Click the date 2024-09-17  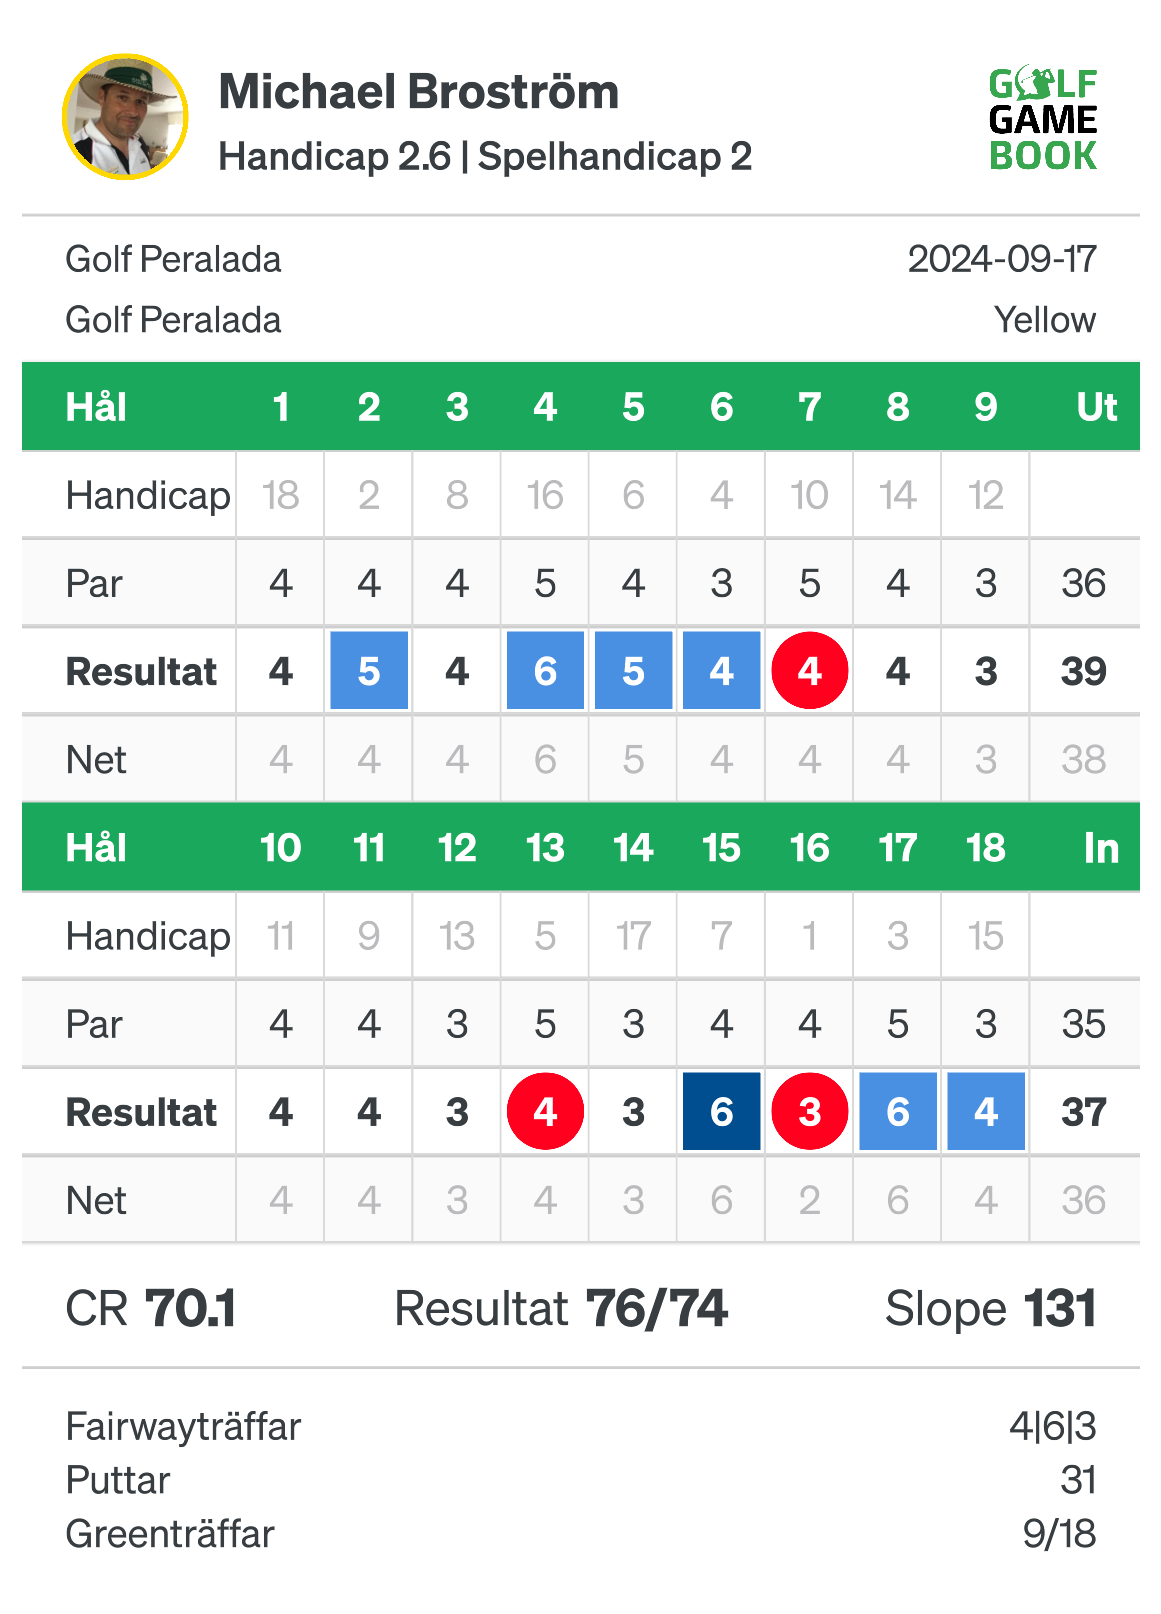[x=1002, y=259]
